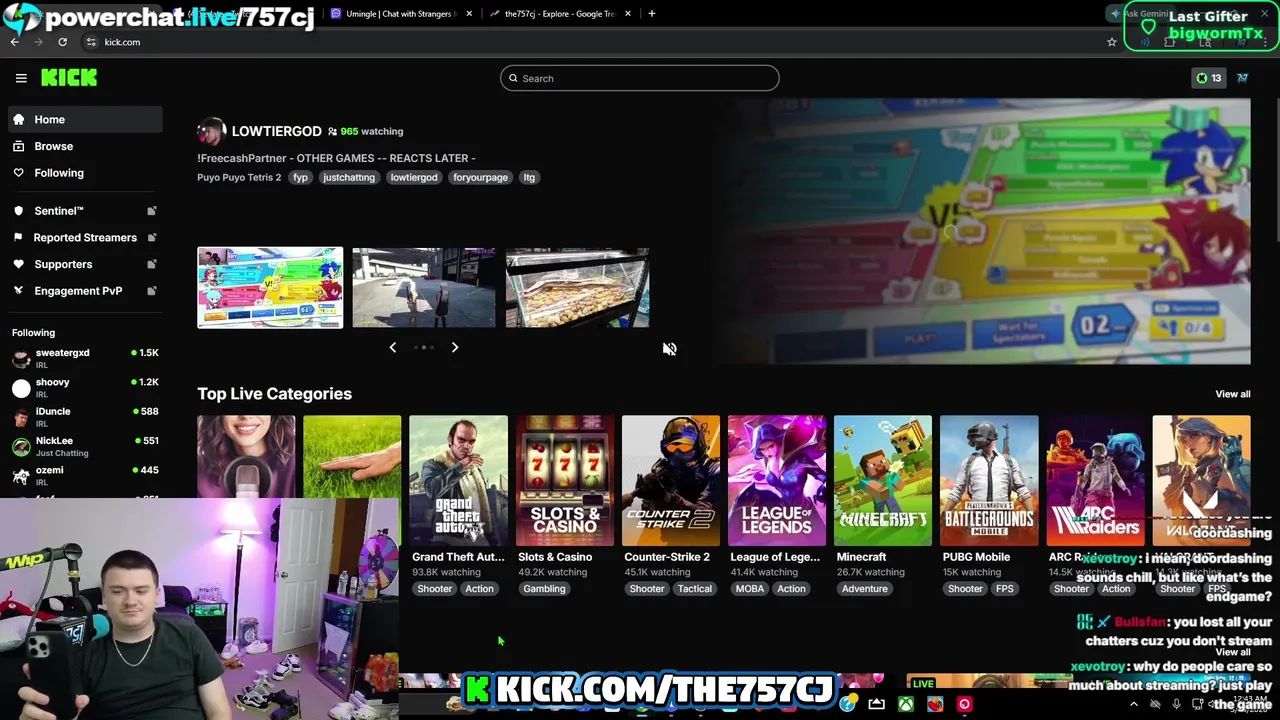Viewport: 1280px width, 720px height.
Task: Open NickLee in the Following list
Action: point(85,446)
